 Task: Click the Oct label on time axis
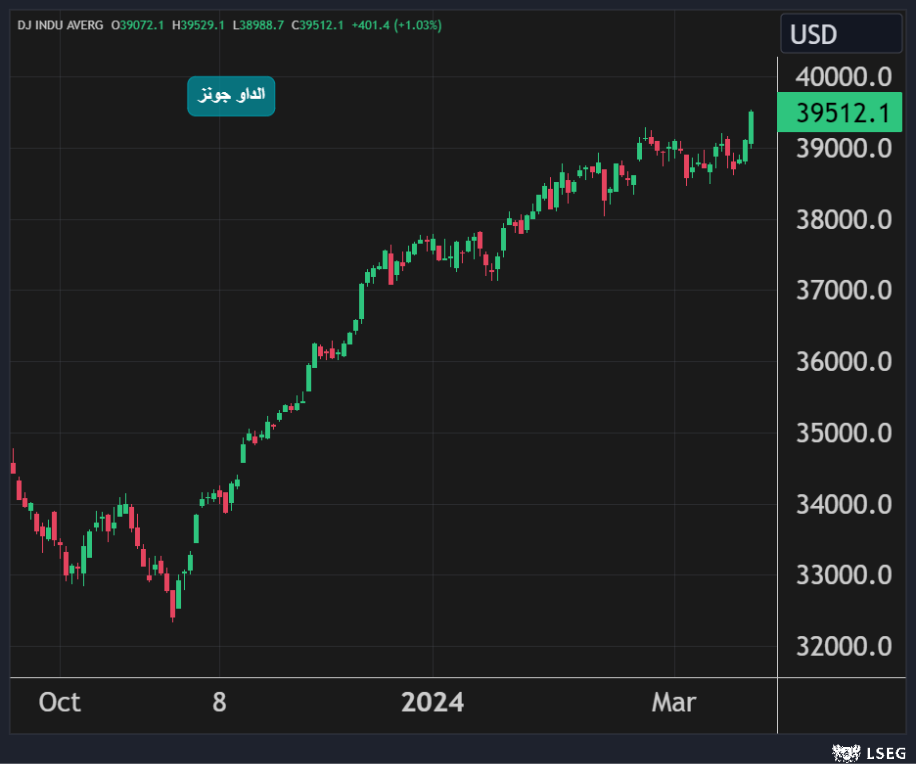pos(59,703)
